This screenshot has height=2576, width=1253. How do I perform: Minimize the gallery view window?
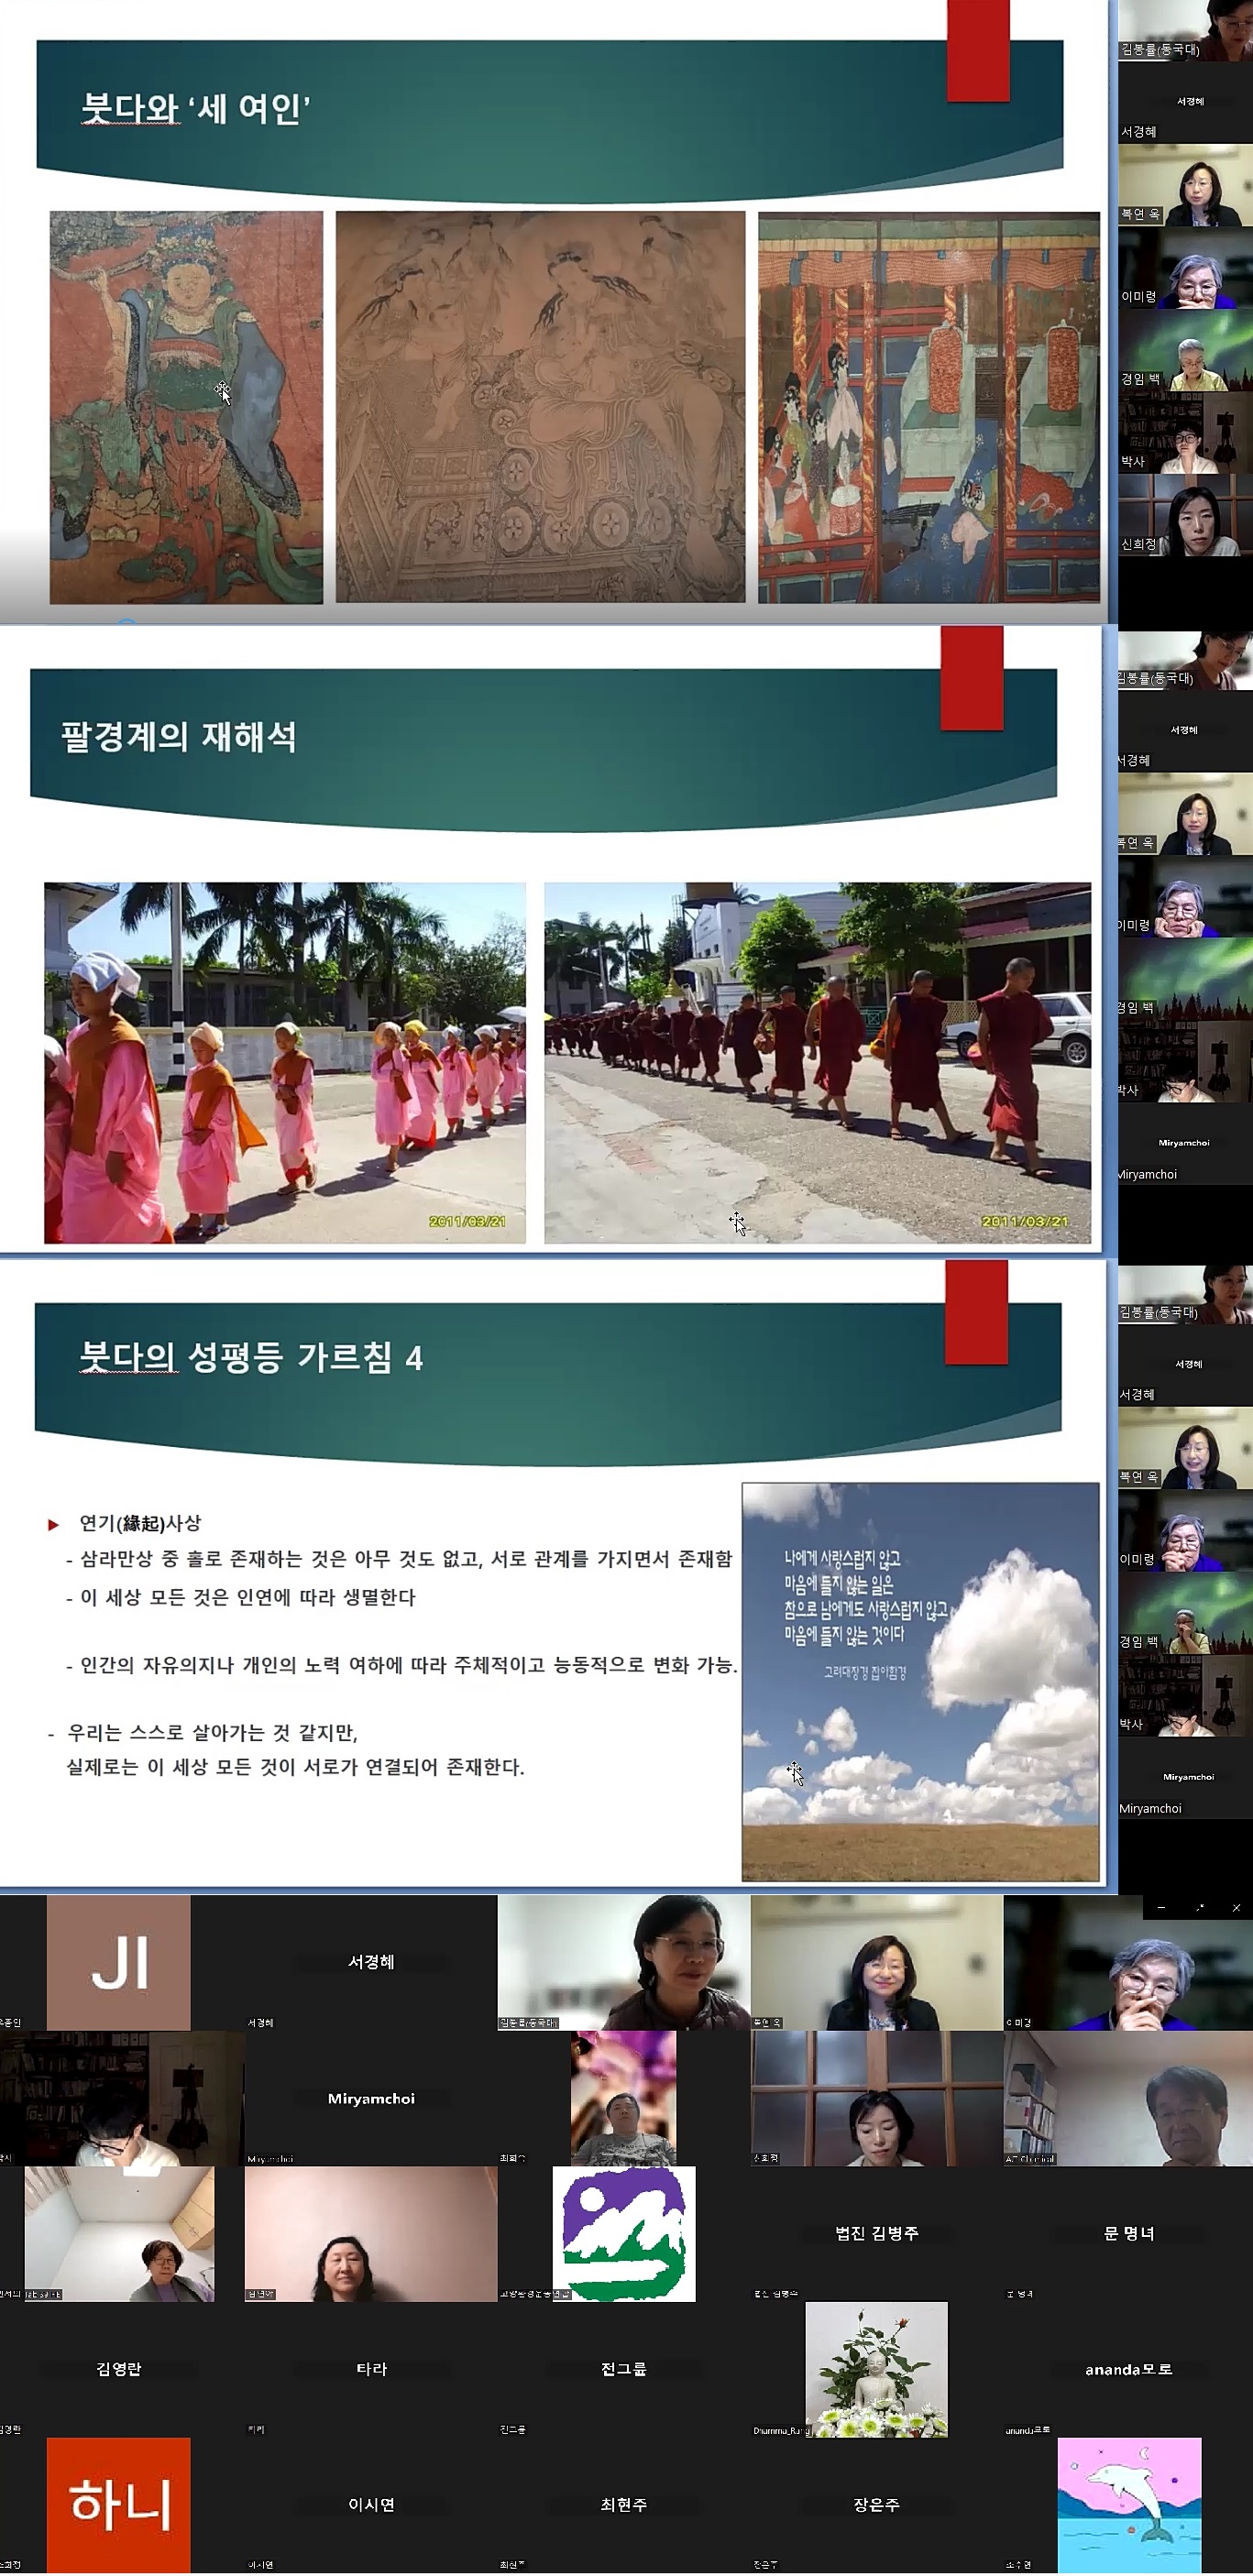click(x=1160, y=1909)
